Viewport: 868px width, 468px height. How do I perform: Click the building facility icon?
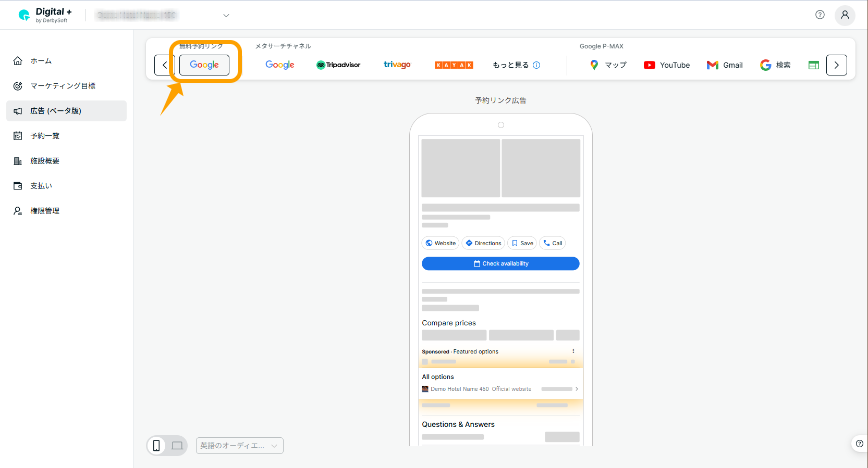click(x=18, y=161)
